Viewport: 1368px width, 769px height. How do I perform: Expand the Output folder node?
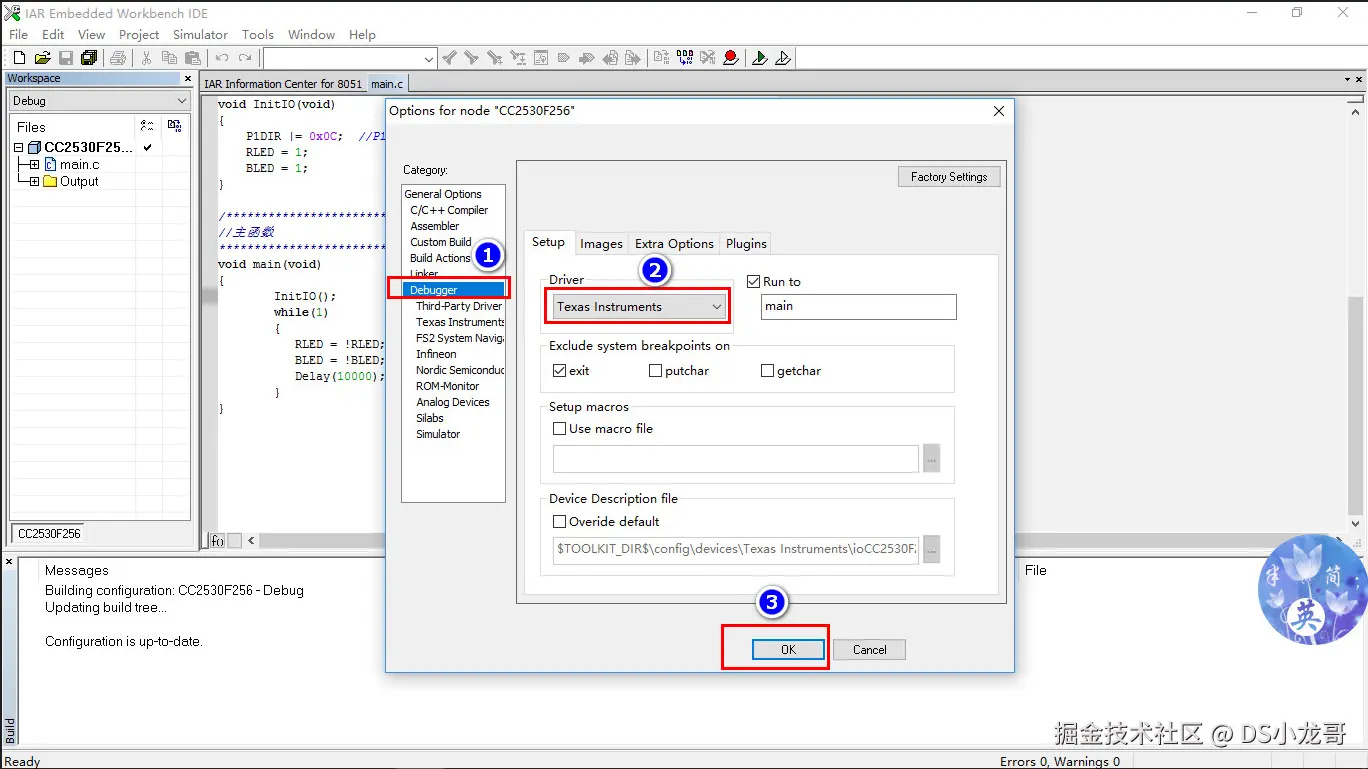[x=34, y=182]
